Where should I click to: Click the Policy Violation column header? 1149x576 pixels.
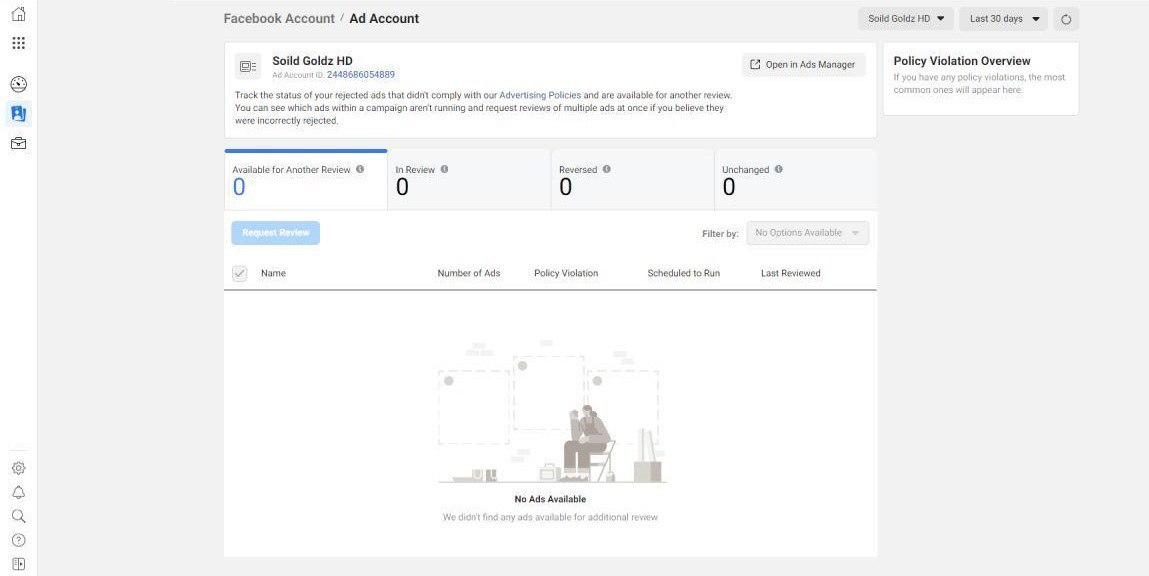click(x=566, y=273)
